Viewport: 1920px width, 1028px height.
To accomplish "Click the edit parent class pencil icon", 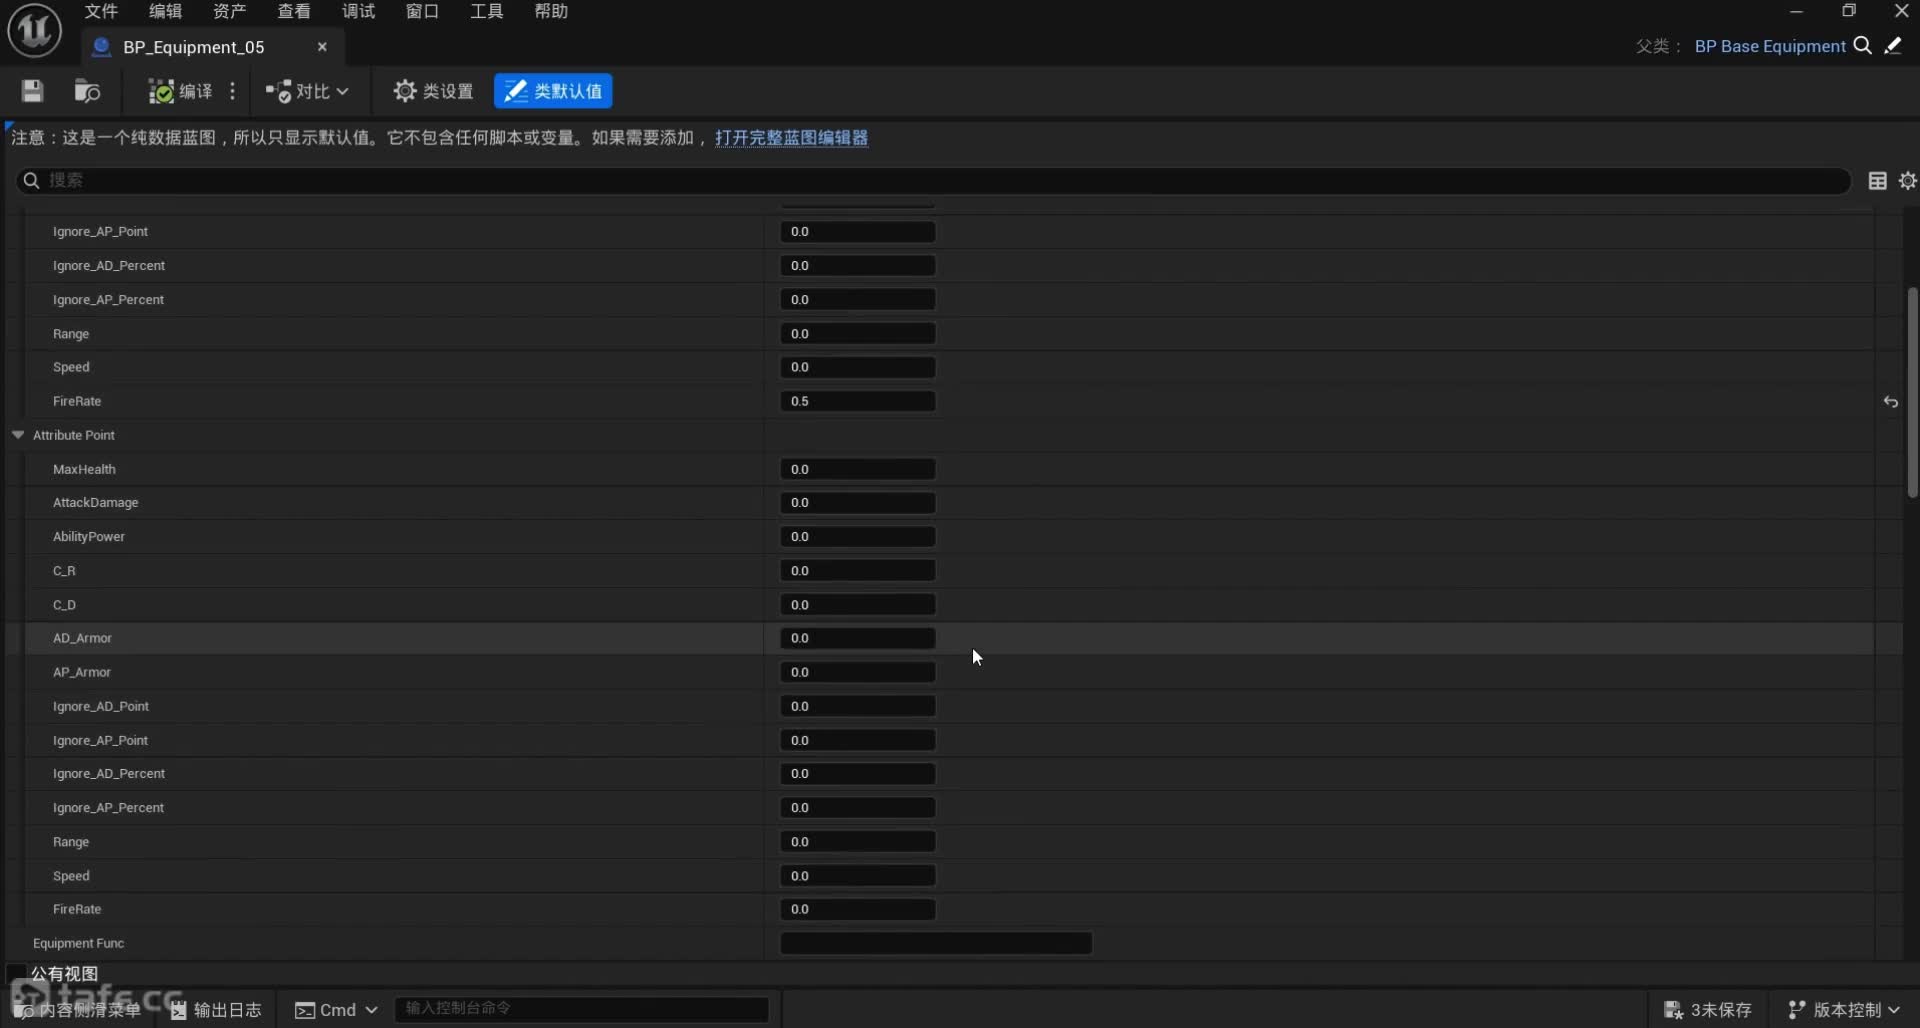I will coord(1893,46).
